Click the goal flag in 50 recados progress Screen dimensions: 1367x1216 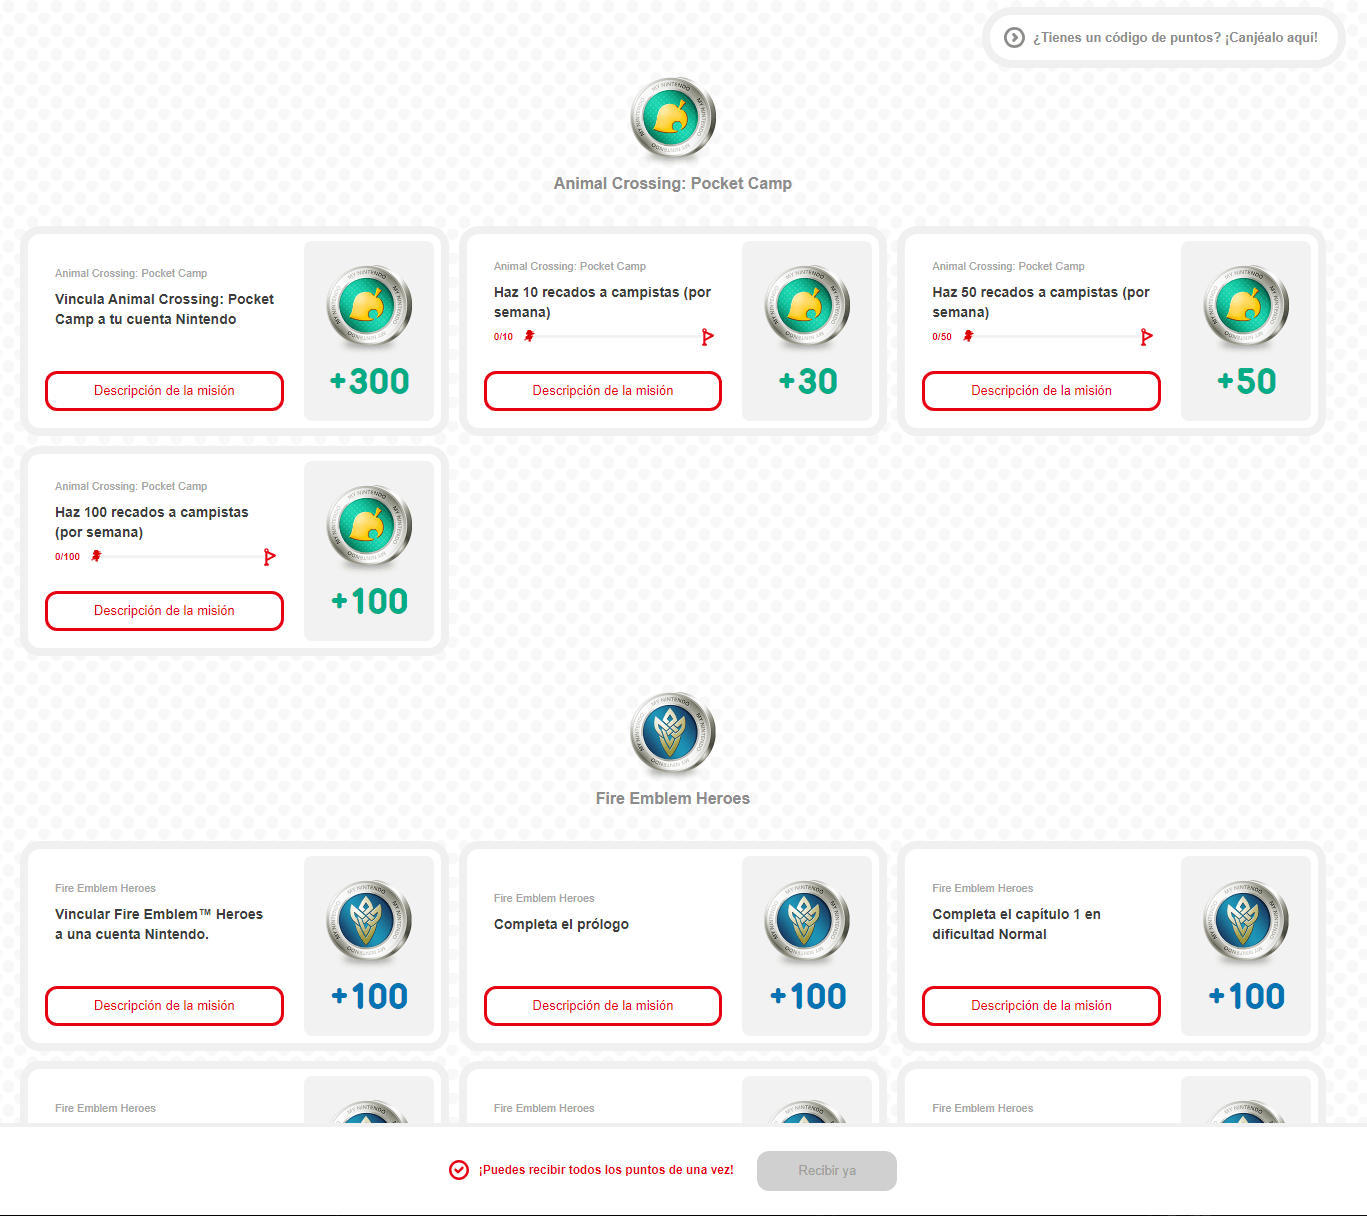point(1146,337)
